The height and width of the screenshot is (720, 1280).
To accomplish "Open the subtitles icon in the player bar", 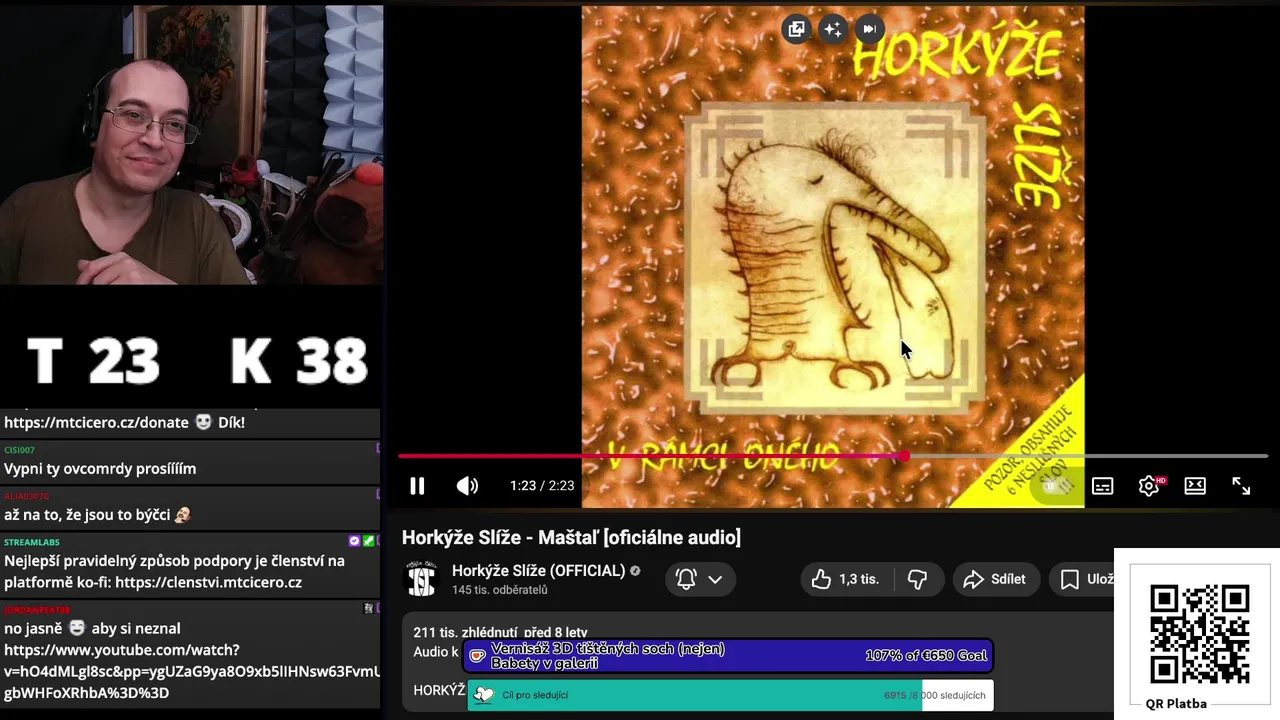I will pos(1102,486).
